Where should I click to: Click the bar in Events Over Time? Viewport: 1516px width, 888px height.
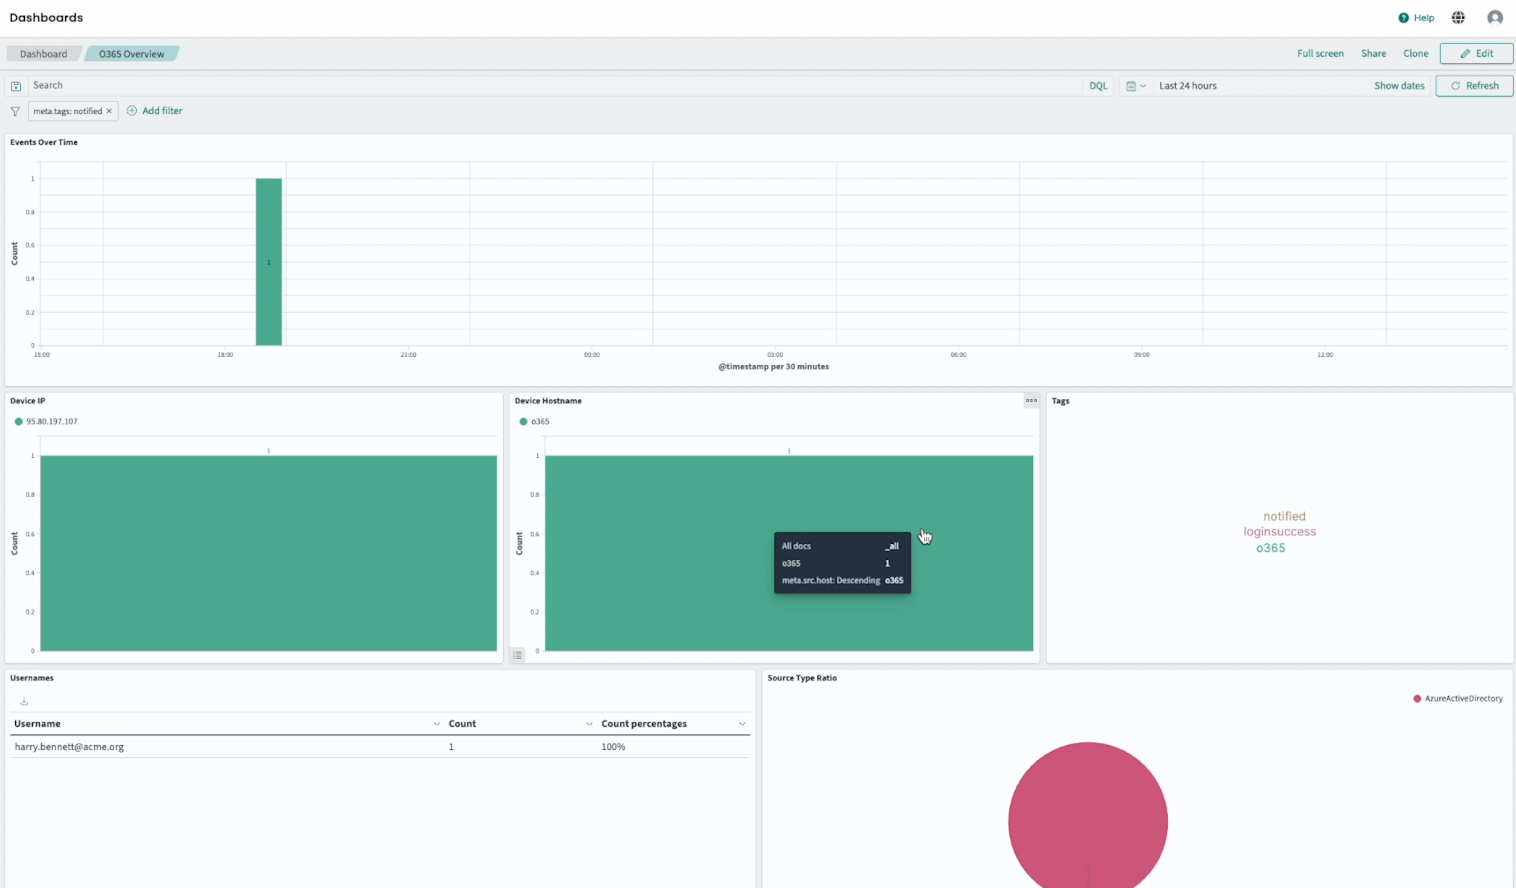click(x=268, y=262)
